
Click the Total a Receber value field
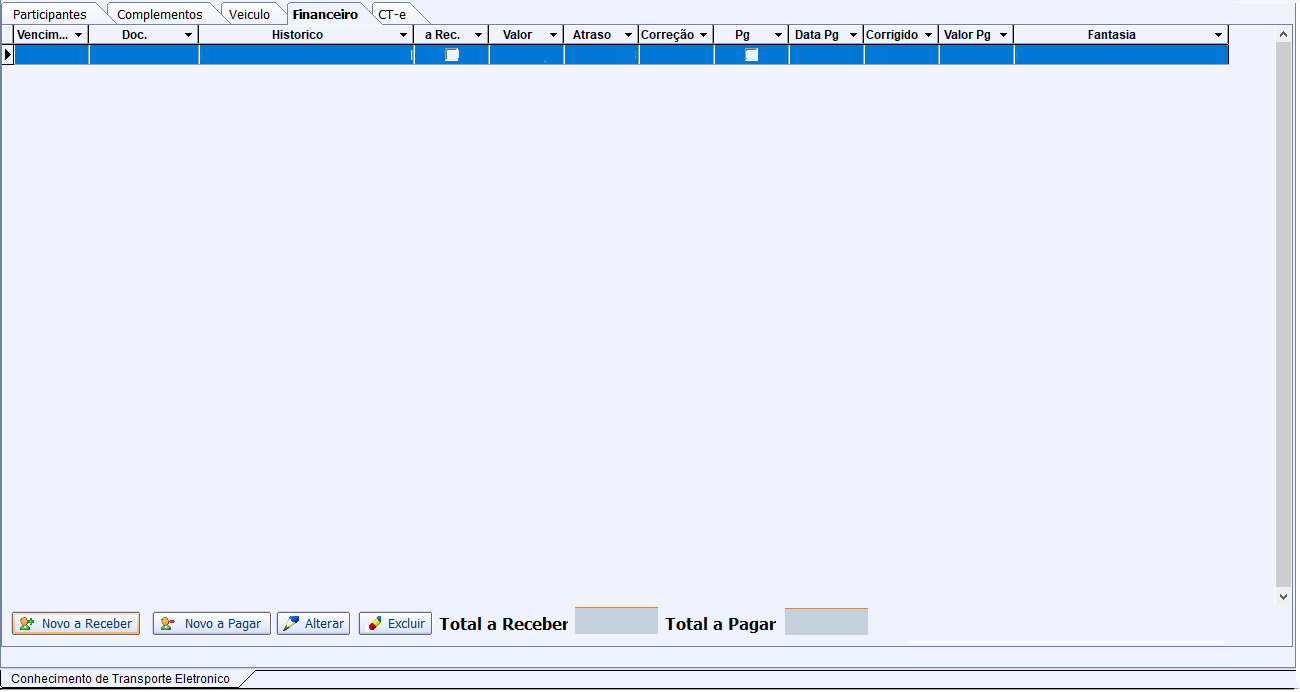click(x=616, y=621)
